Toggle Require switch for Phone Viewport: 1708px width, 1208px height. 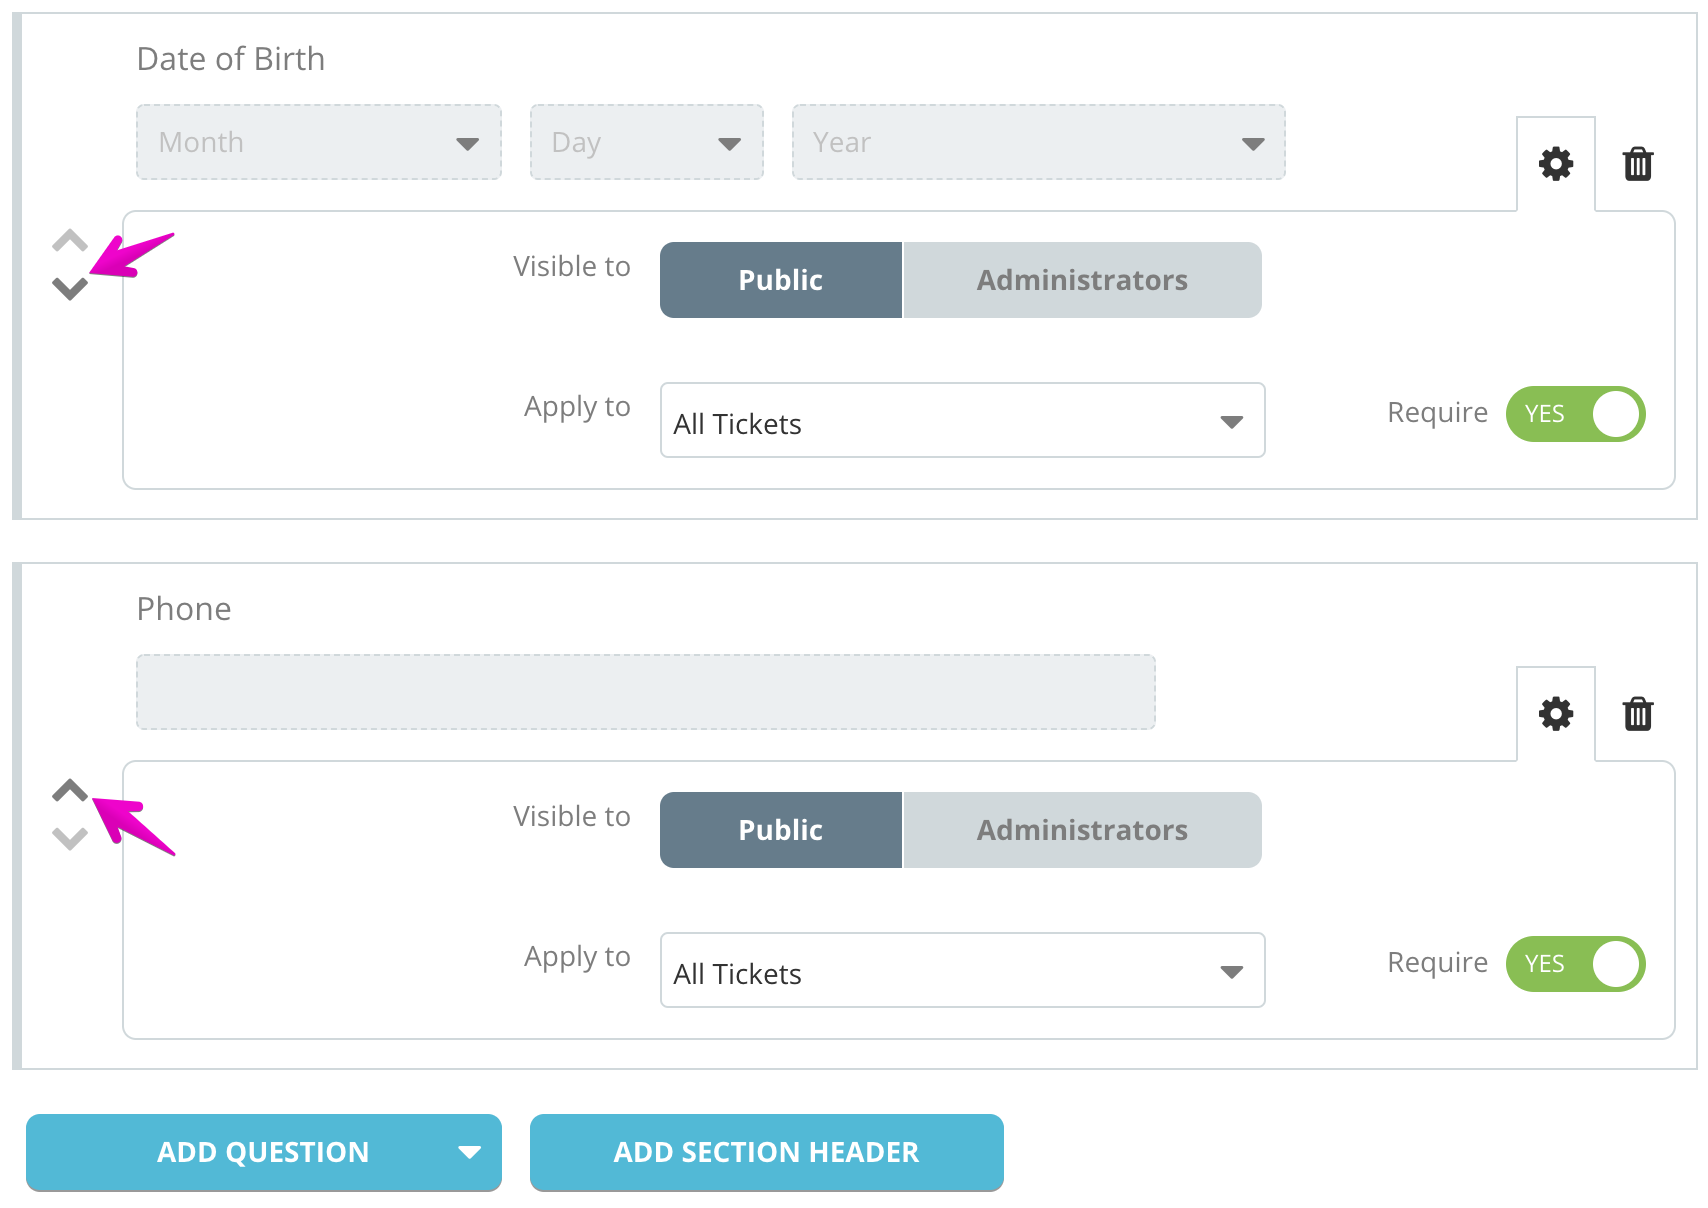point(1575,964)
